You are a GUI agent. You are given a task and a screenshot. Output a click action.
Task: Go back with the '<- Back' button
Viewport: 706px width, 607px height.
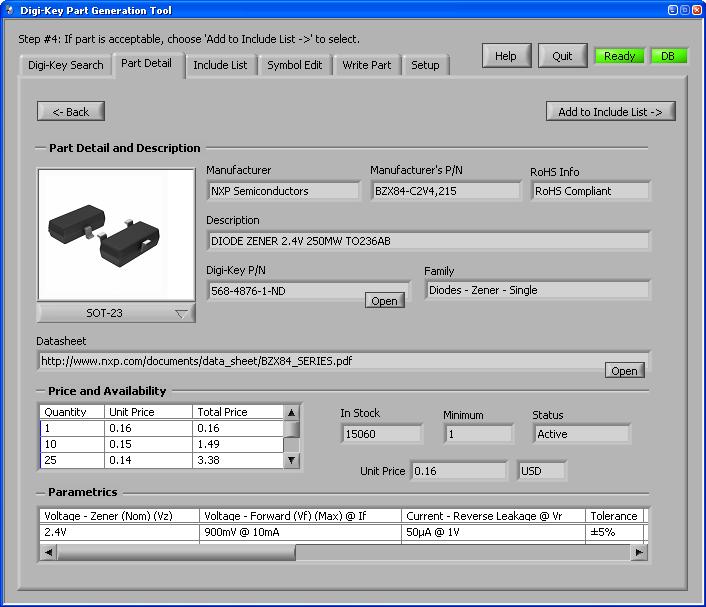(71, 111)
